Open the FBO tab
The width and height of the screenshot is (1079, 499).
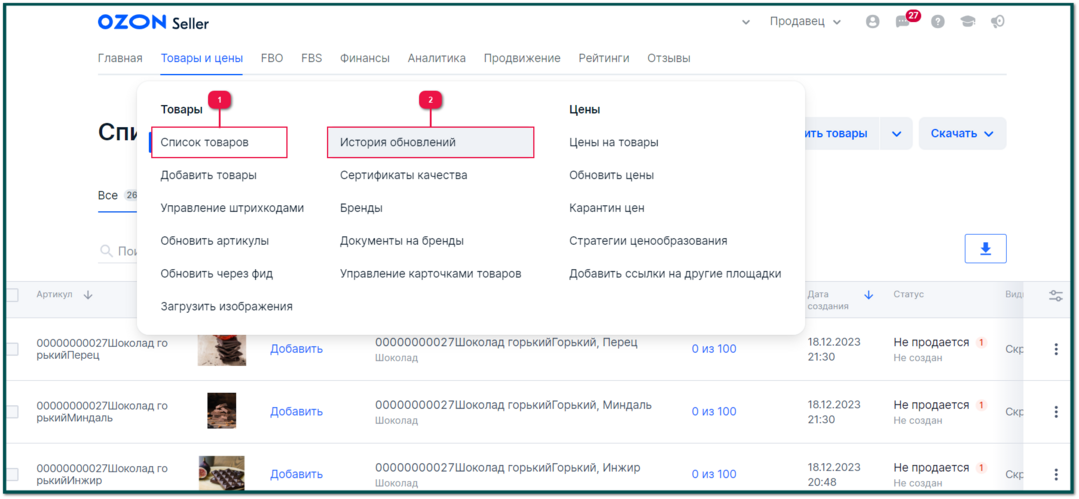[272, 59]
